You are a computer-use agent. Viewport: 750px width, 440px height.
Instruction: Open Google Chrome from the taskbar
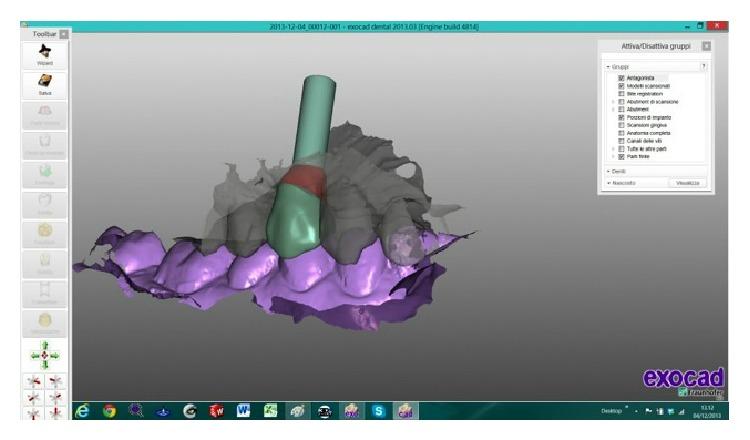109,411
